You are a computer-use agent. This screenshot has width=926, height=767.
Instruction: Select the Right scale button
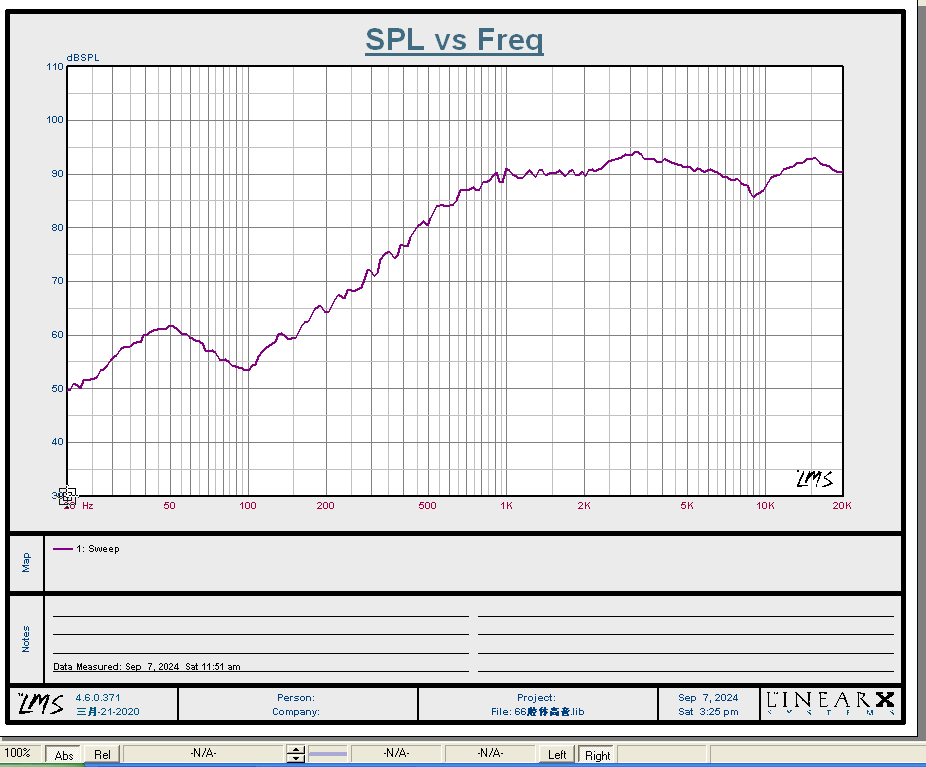tap(597, 755)
